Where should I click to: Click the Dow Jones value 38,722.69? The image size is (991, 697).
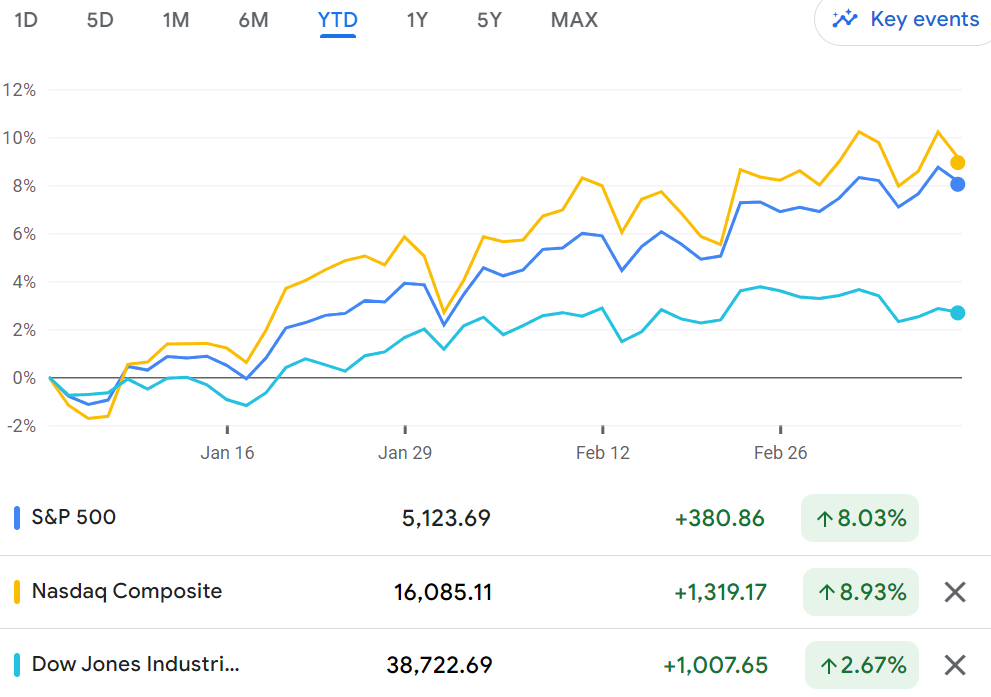(439, 665)
